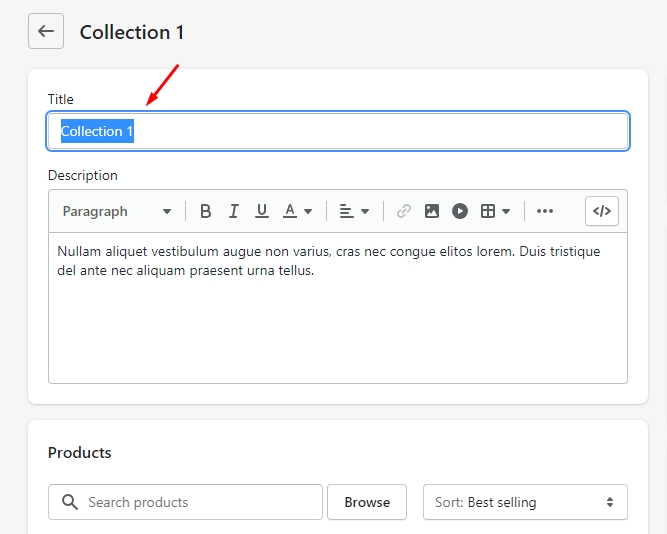Switch to HTML code view
667x534 pixels.
[602, 211]
